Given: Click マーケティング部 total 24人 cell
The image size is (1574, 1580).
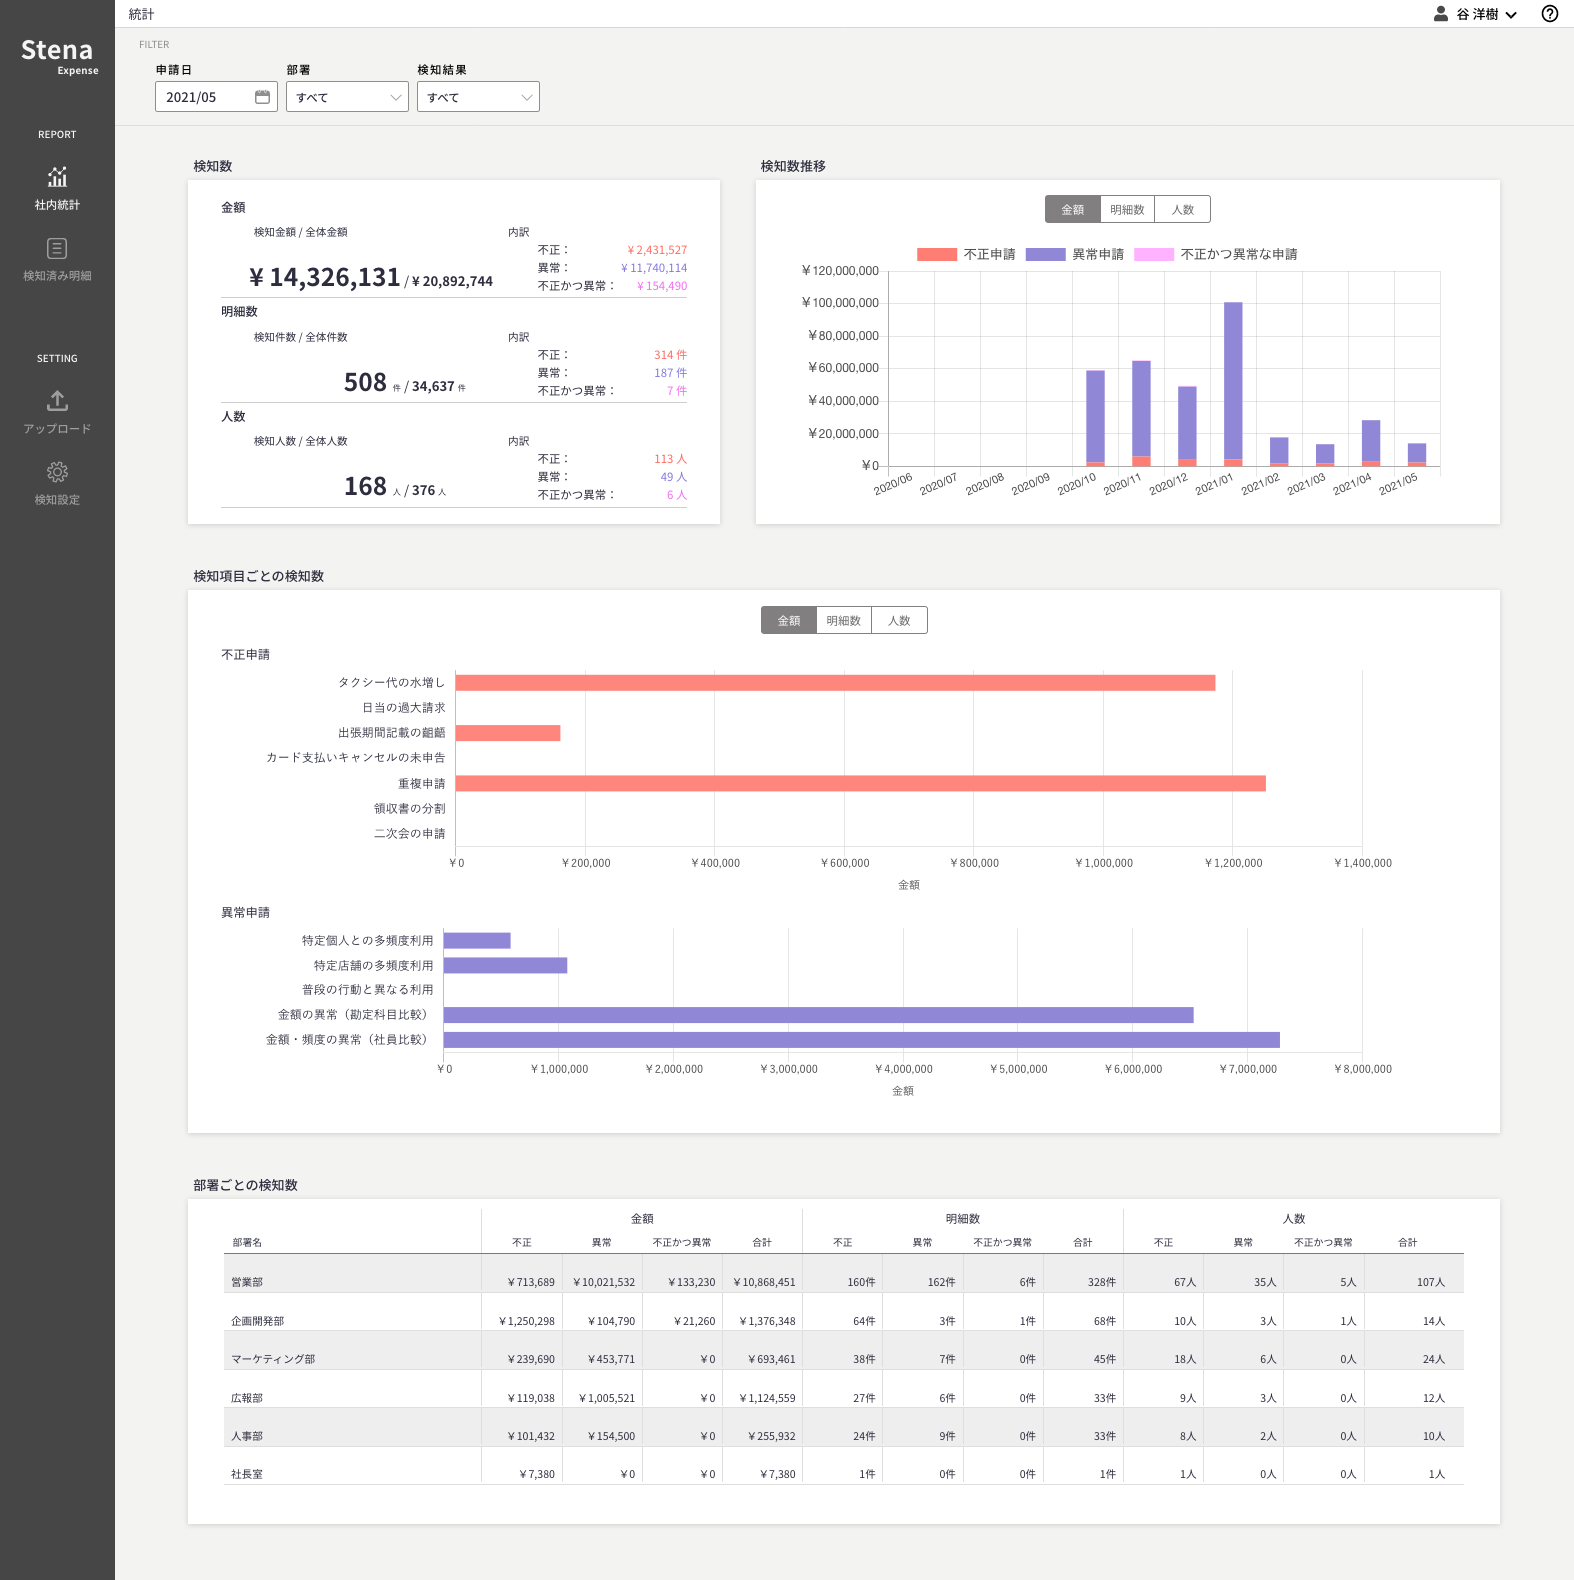Looking at the screenshot, I should click(1434, 1359).
